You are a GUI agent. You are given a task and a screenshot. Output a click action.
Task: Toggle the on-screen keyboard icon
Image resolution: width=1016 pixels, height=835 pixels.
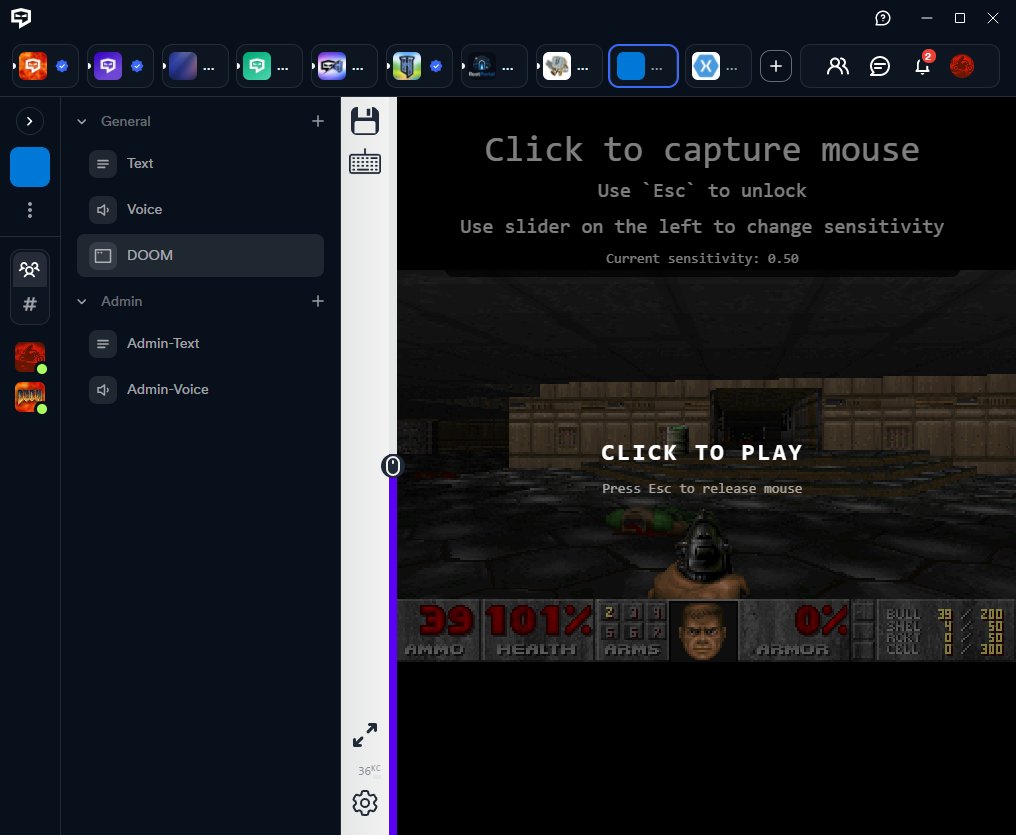[x=365, y=162]
